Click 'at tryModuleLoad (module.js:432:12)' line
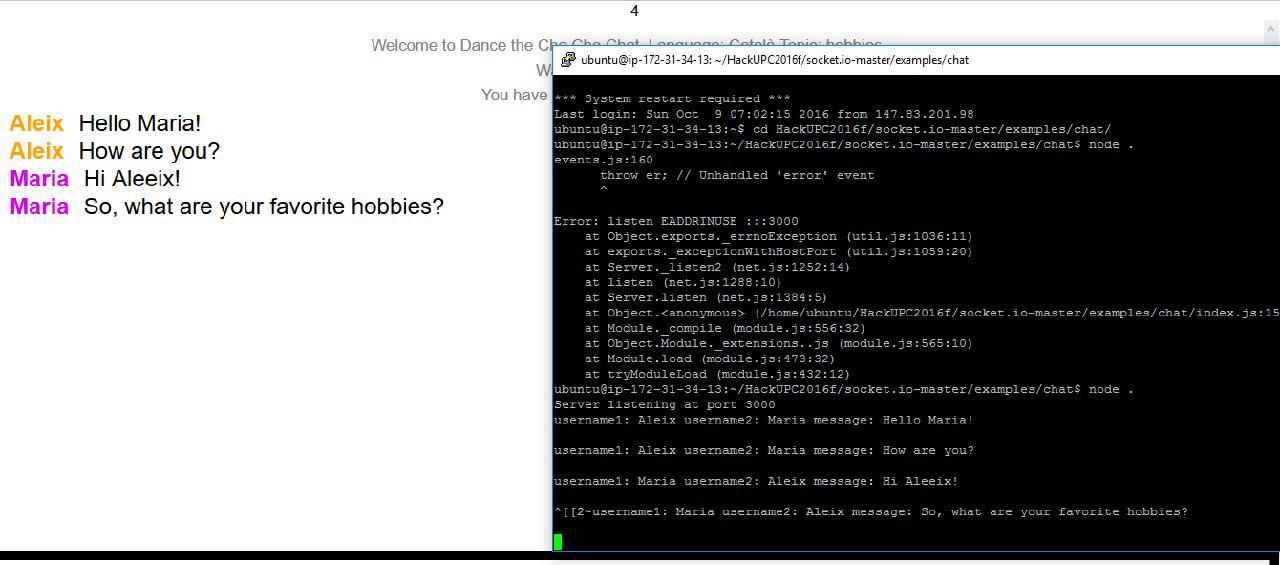This screenshot has height=565, width=1280. pos(717,374)
